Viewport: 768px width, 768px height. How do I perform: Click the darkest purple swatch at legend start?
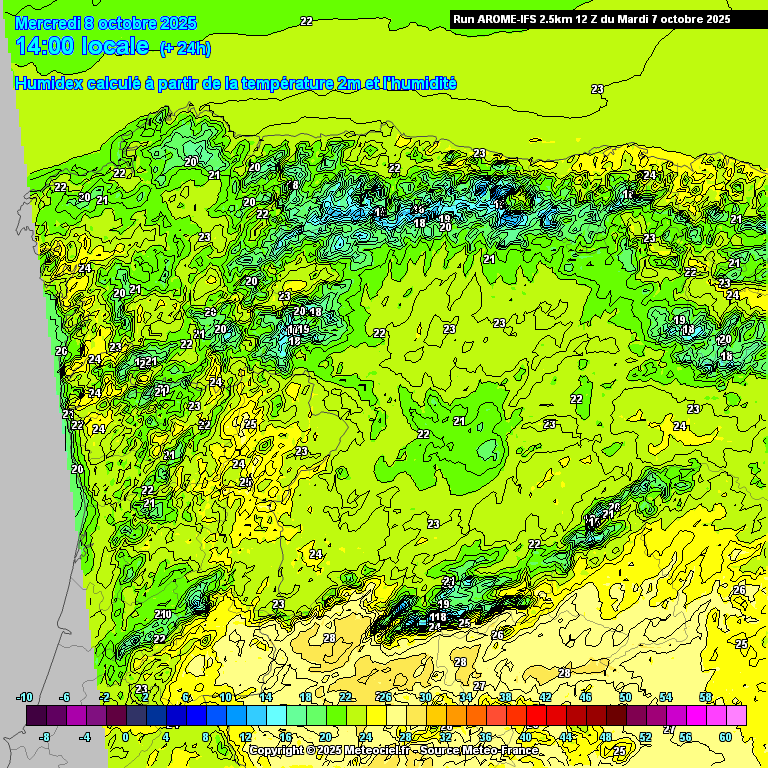tap(36, 715)
